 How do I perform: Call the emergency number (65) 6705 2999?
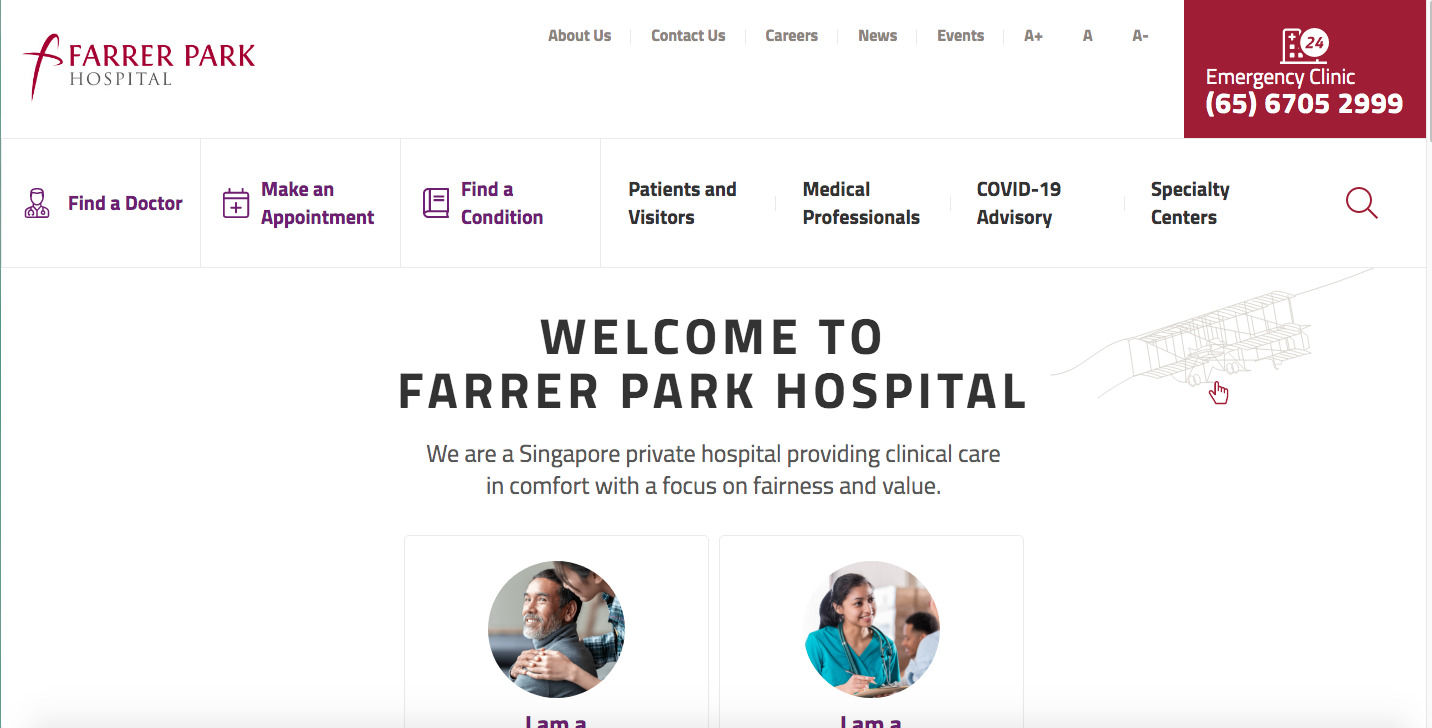point(1304,104)
